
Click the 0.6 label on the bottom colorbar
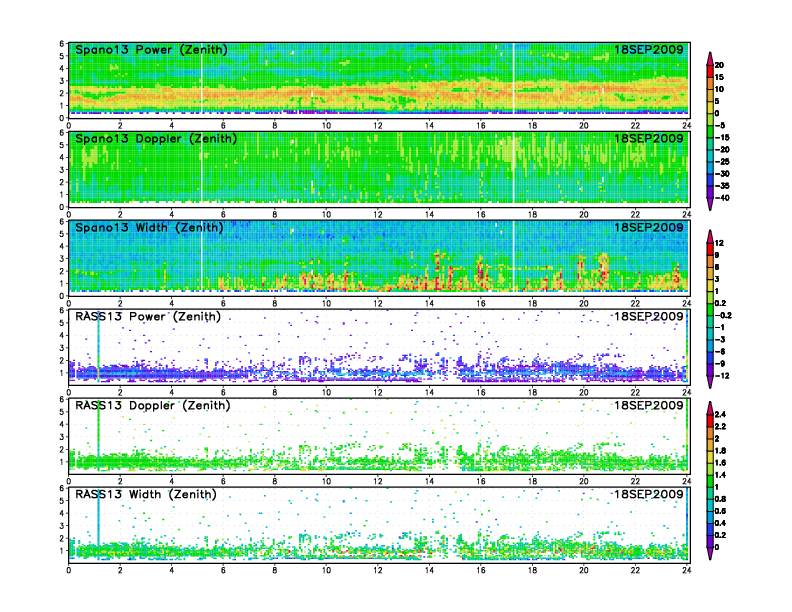720,511
